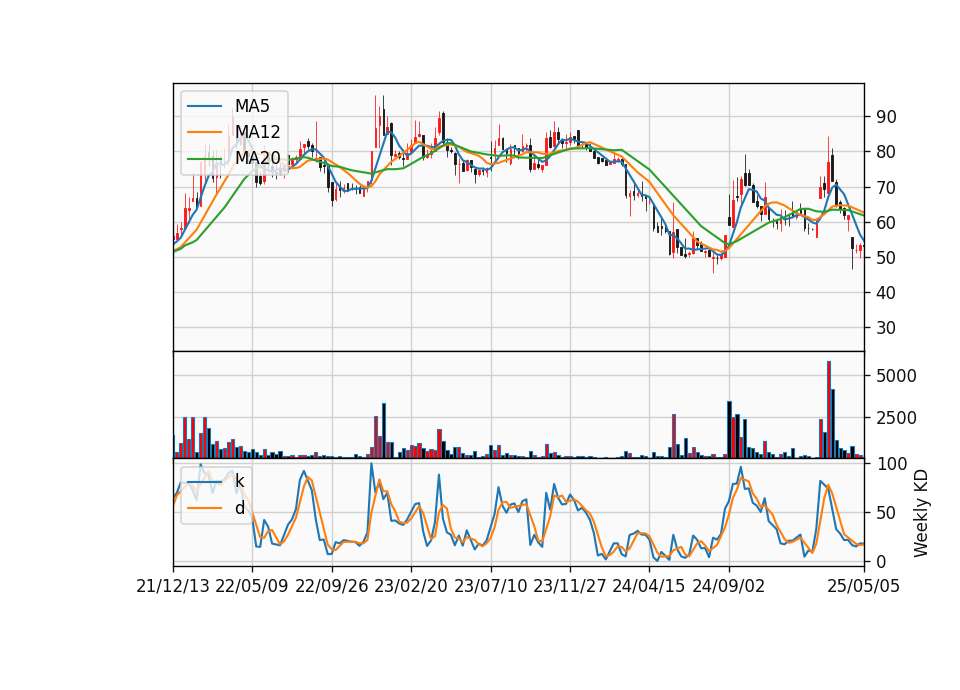This screenshot has height=690, width=960.
Task: Click the 23/02/20 date label
Action: [411, 586]
